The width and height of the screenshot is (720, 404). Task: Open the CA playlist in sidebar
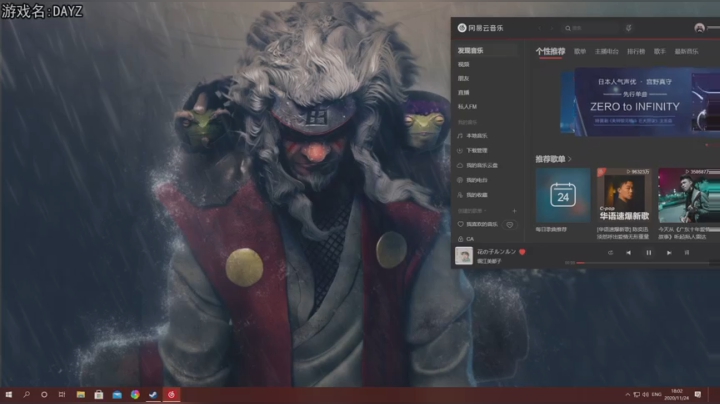(x=466, y=239)
